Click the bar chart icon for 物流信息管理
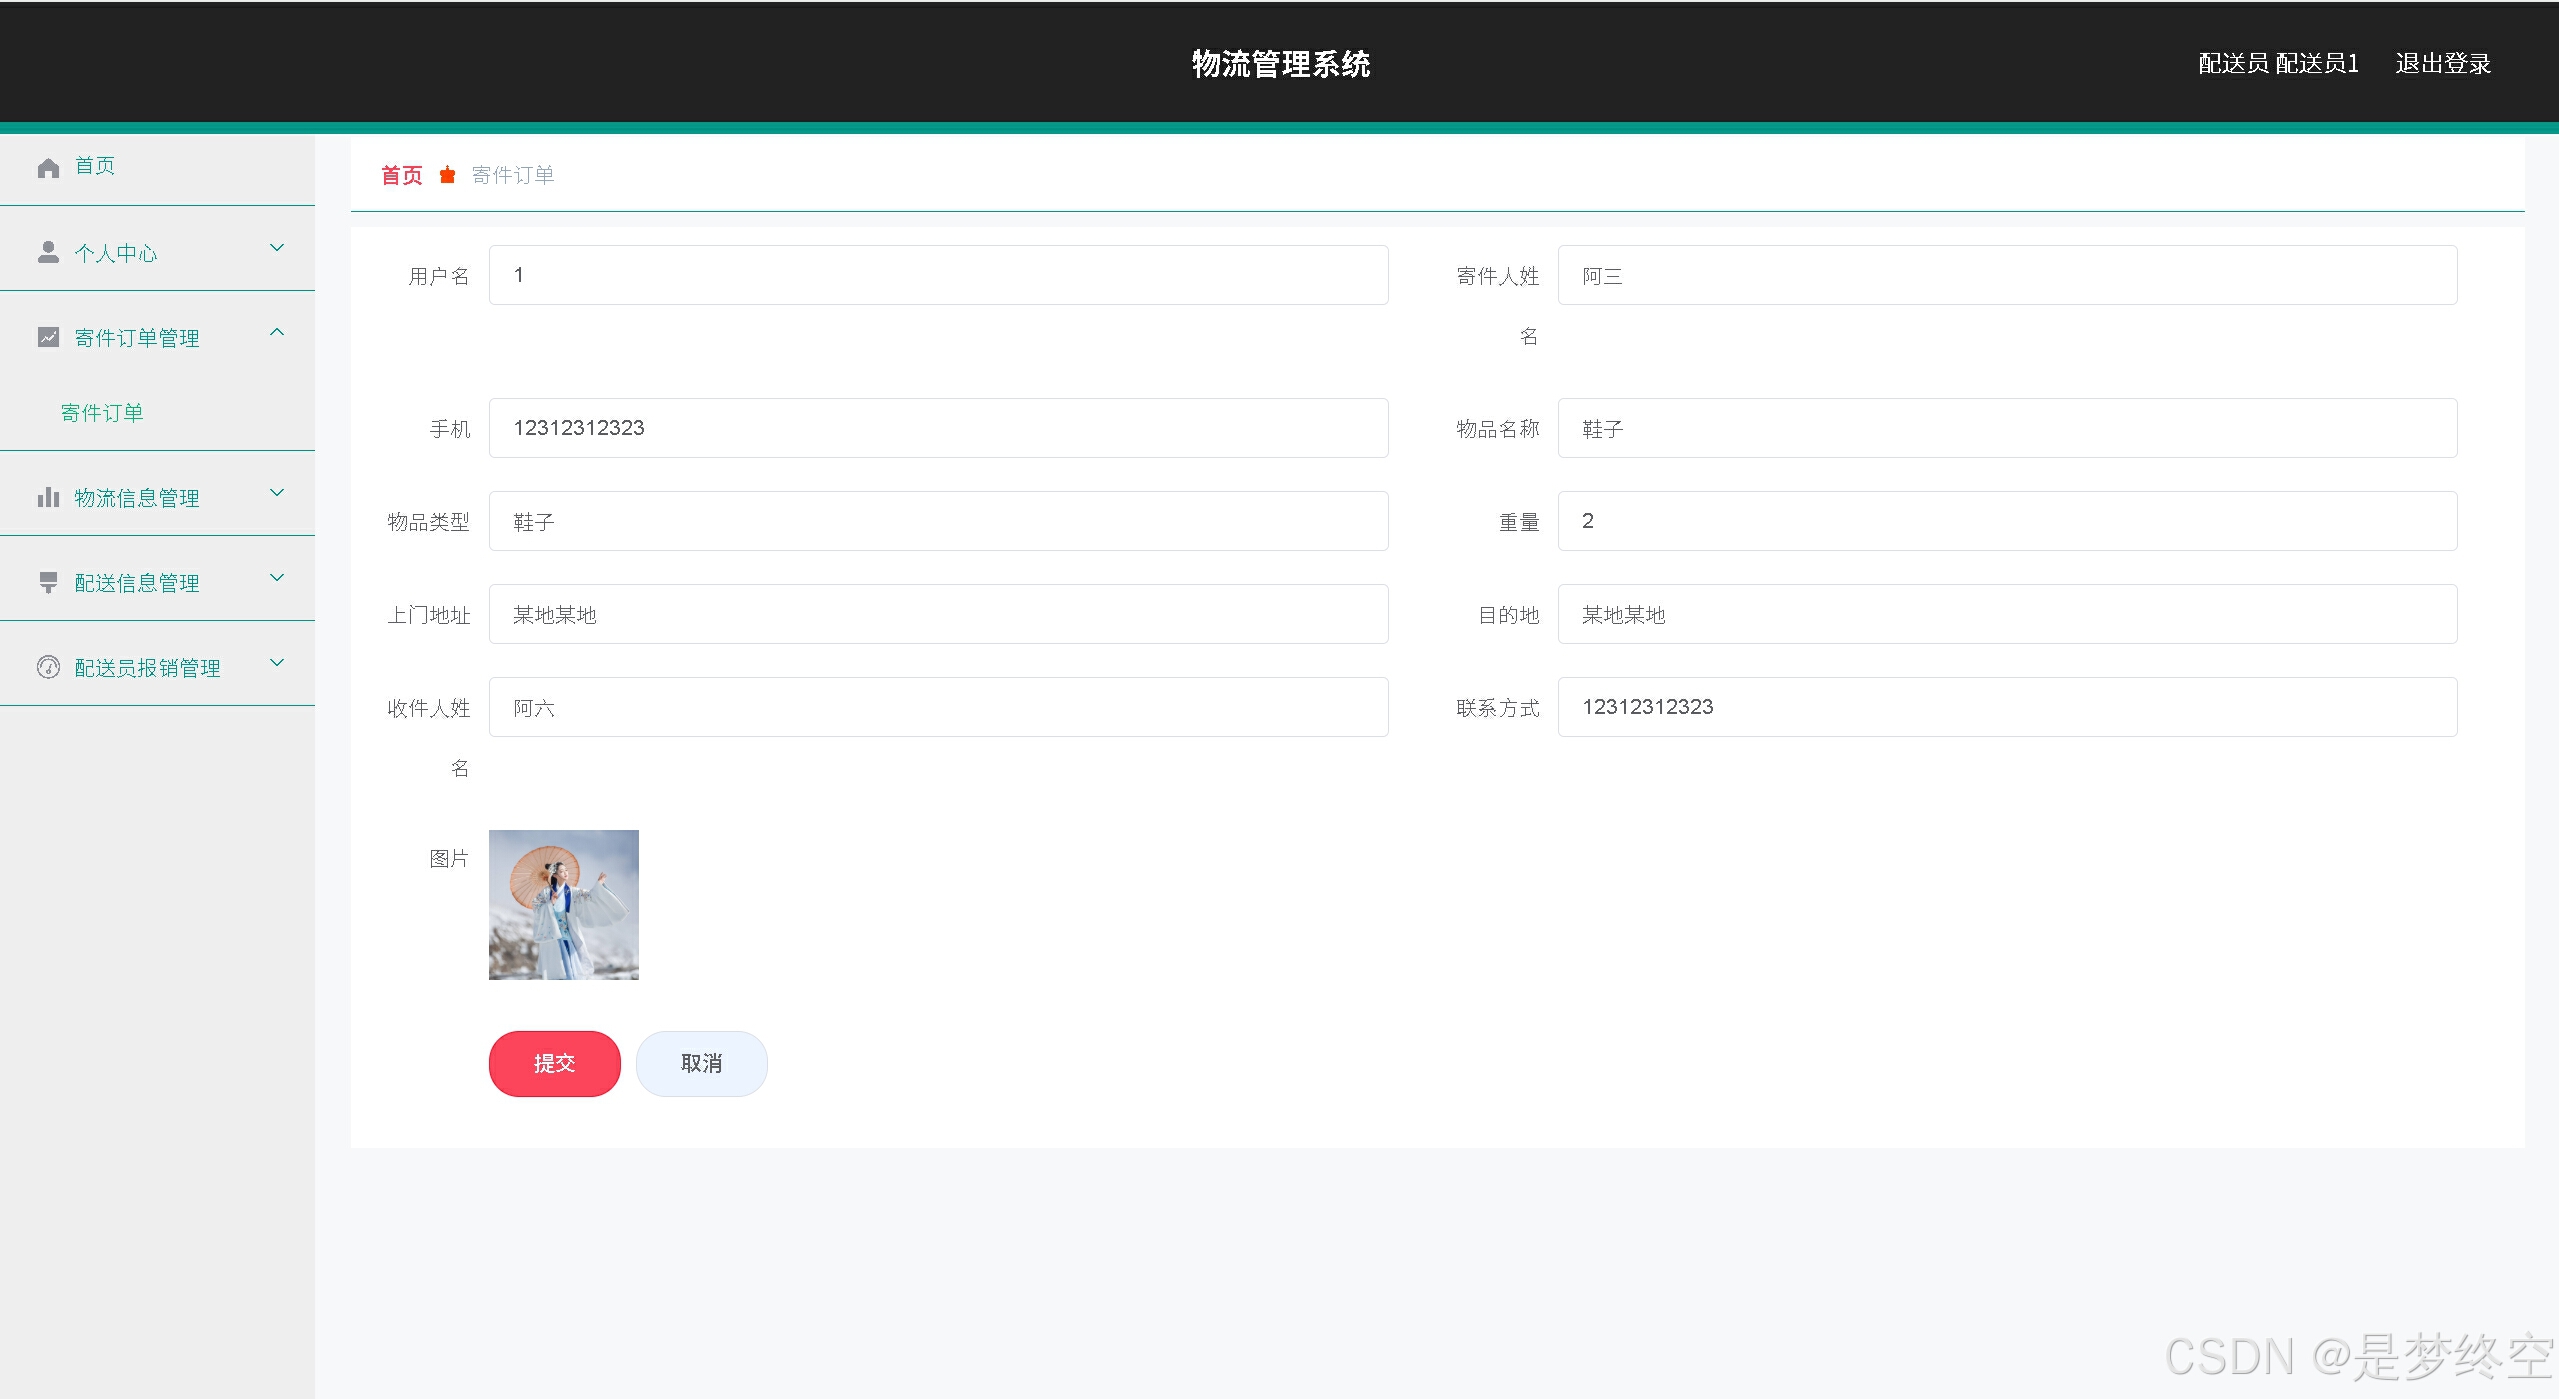The image size is (2559, 1399). (x=48, y=497)
